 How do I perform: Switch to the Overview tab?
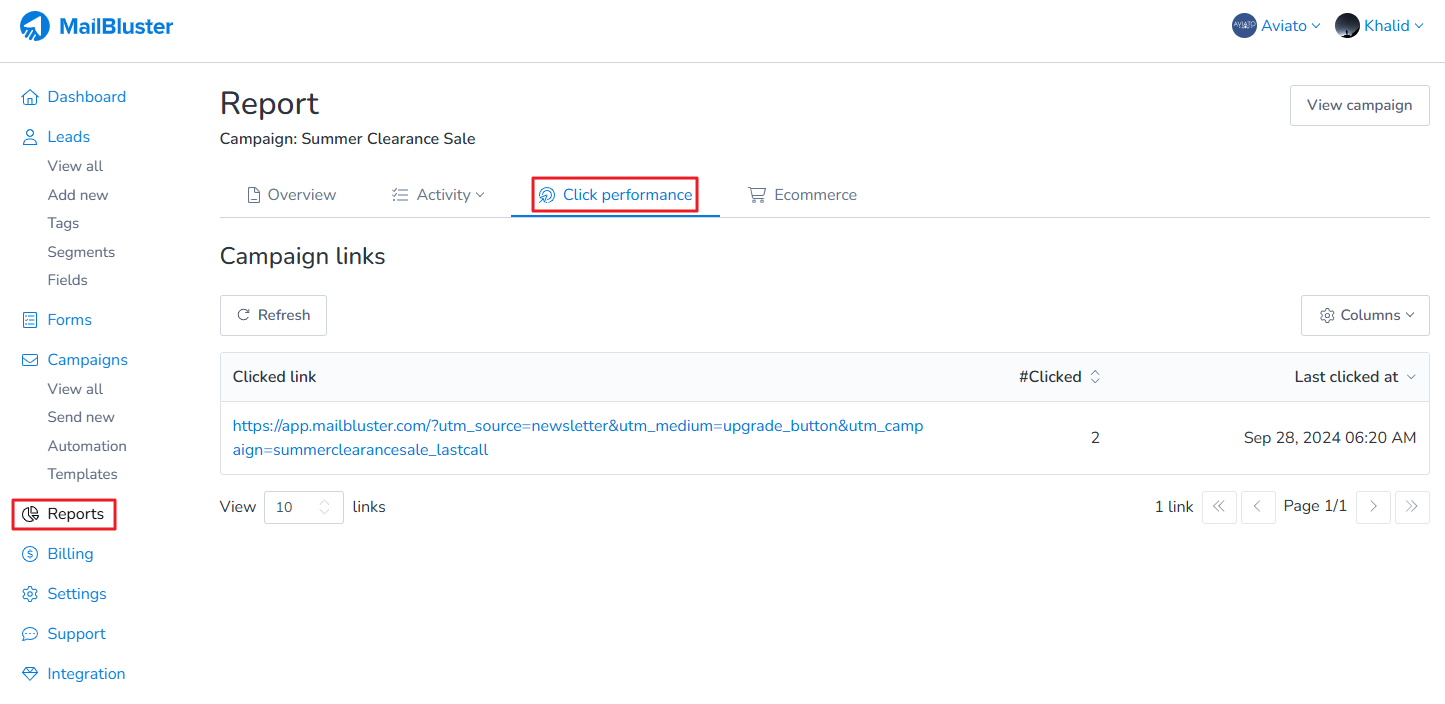292,195
